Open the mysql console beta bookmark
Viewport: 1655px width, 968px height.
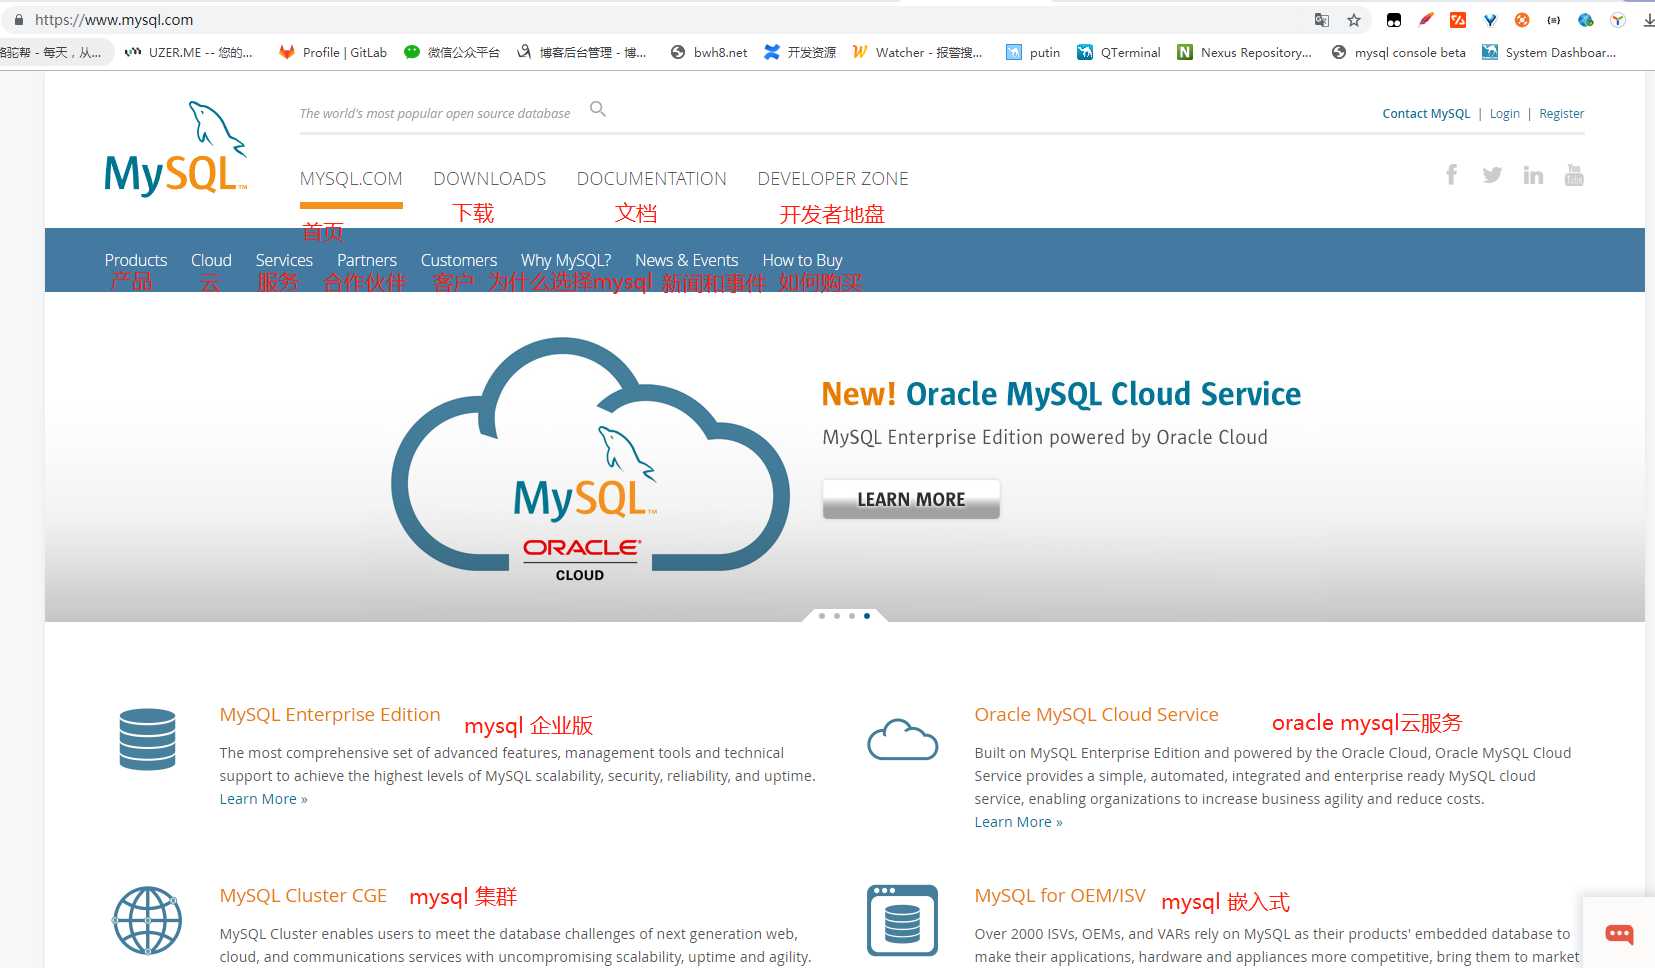pos(1398,52)
